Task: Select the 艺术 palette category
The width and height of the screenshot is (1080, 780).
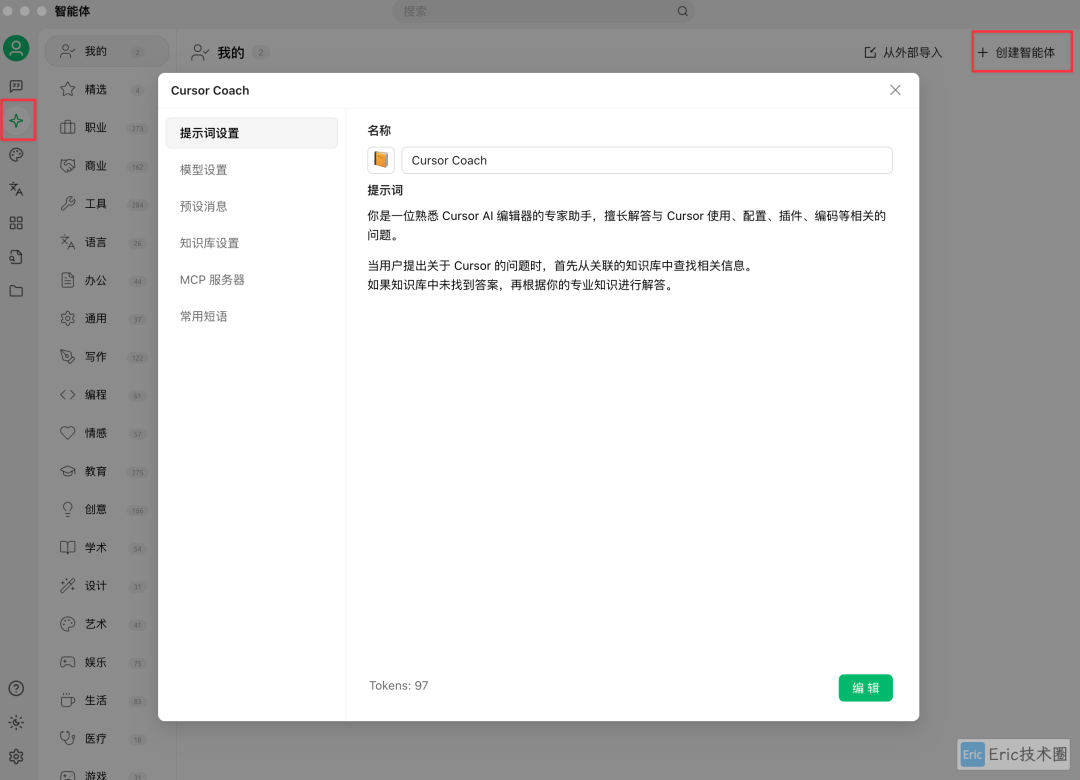Action: coord(107,624)
